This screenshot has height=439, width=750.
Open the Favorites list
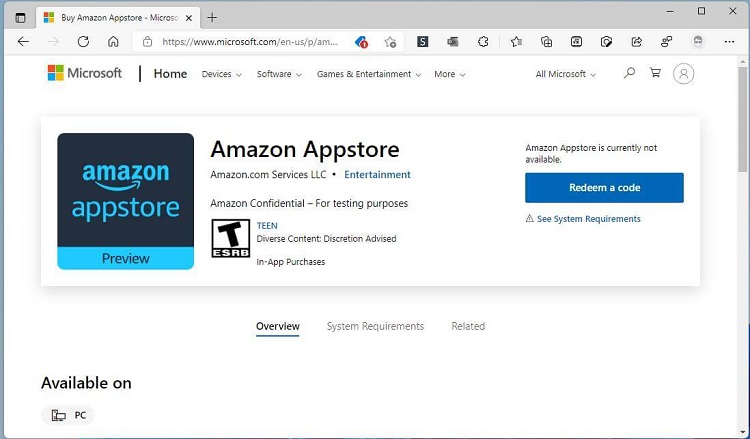(x=516, y=42)
